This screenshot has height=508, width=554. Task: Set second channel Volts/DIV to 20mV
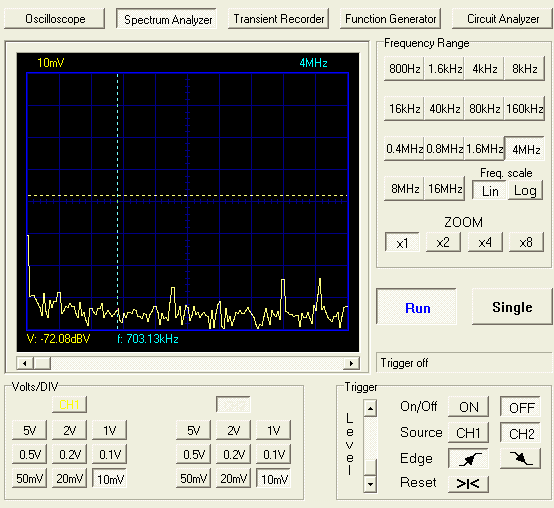coord(233,478)
